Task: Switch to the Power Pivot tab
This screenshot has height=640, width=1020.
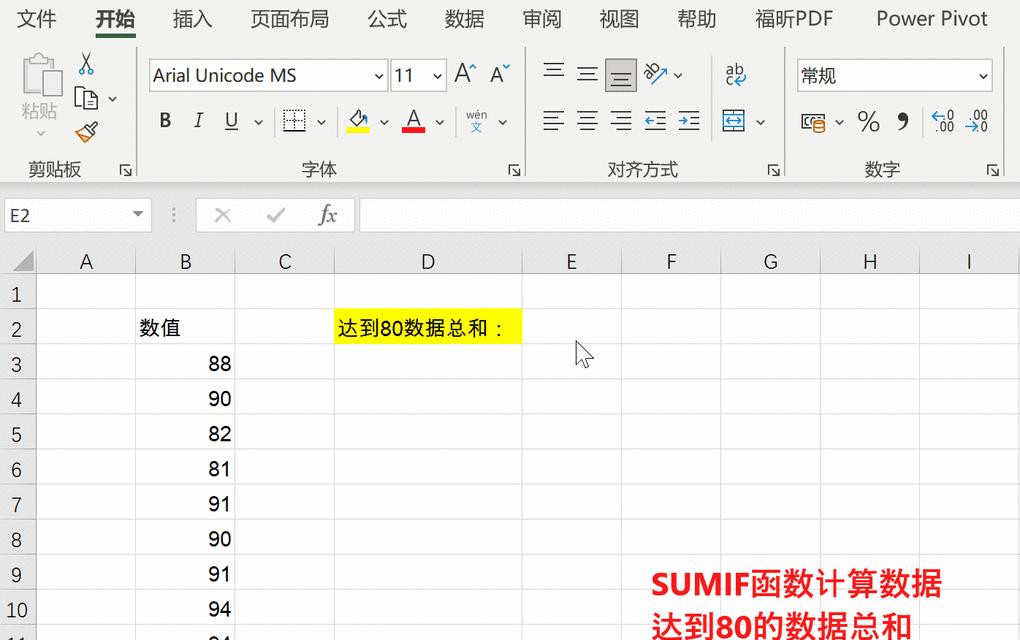Action: click(x=932, y=19)
